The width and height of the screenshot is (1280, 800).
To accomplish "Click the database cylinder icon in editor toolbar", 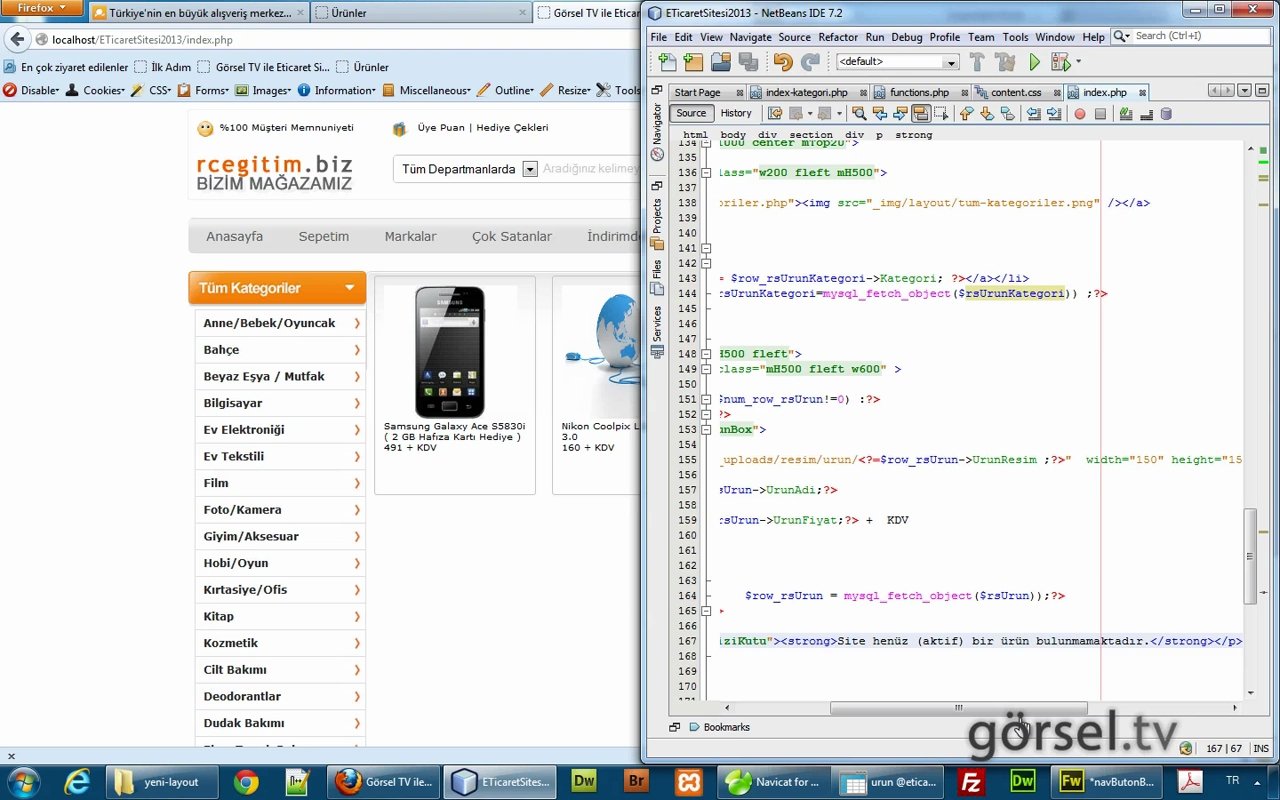I will pyautogui.click(x=1166, y=114).
